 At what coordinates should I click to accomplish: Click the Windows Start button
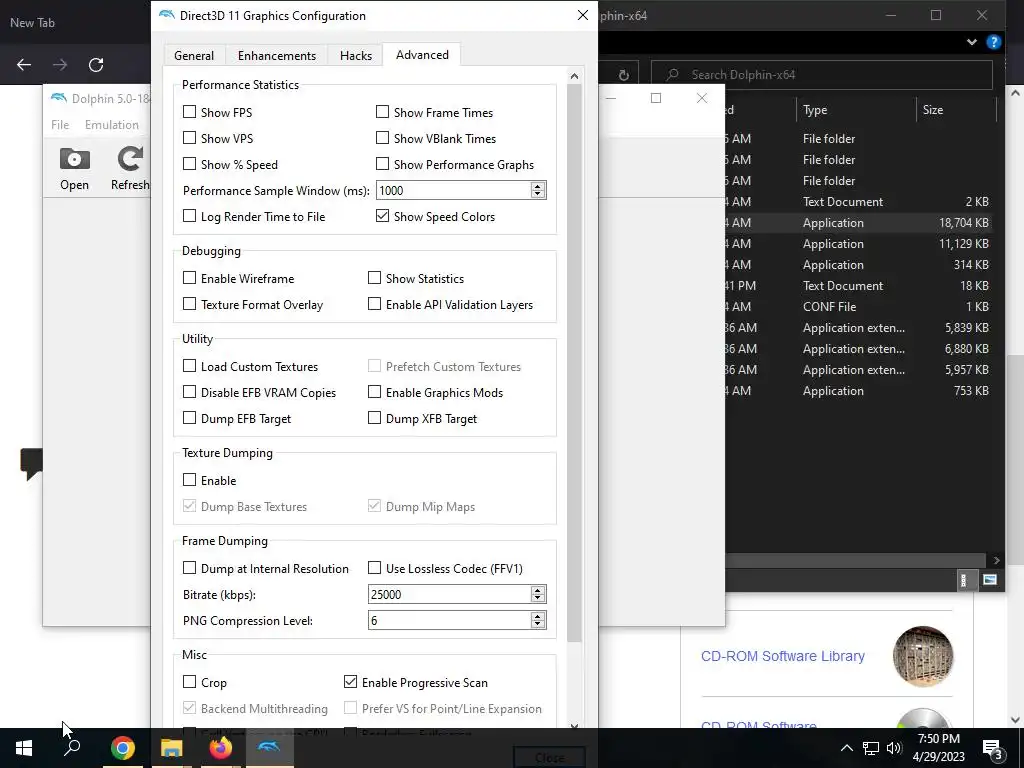point(24,748)
